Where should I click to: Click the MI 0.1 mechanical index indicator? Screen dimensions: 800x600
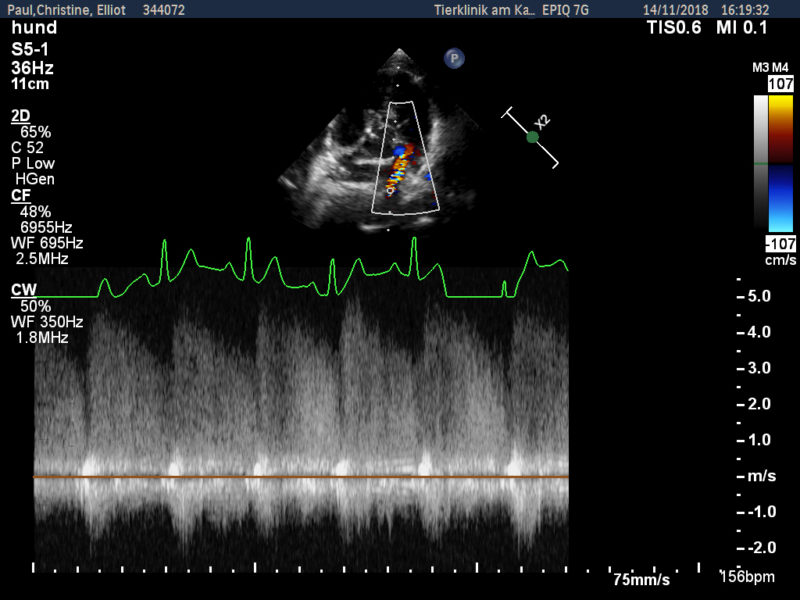743,28
